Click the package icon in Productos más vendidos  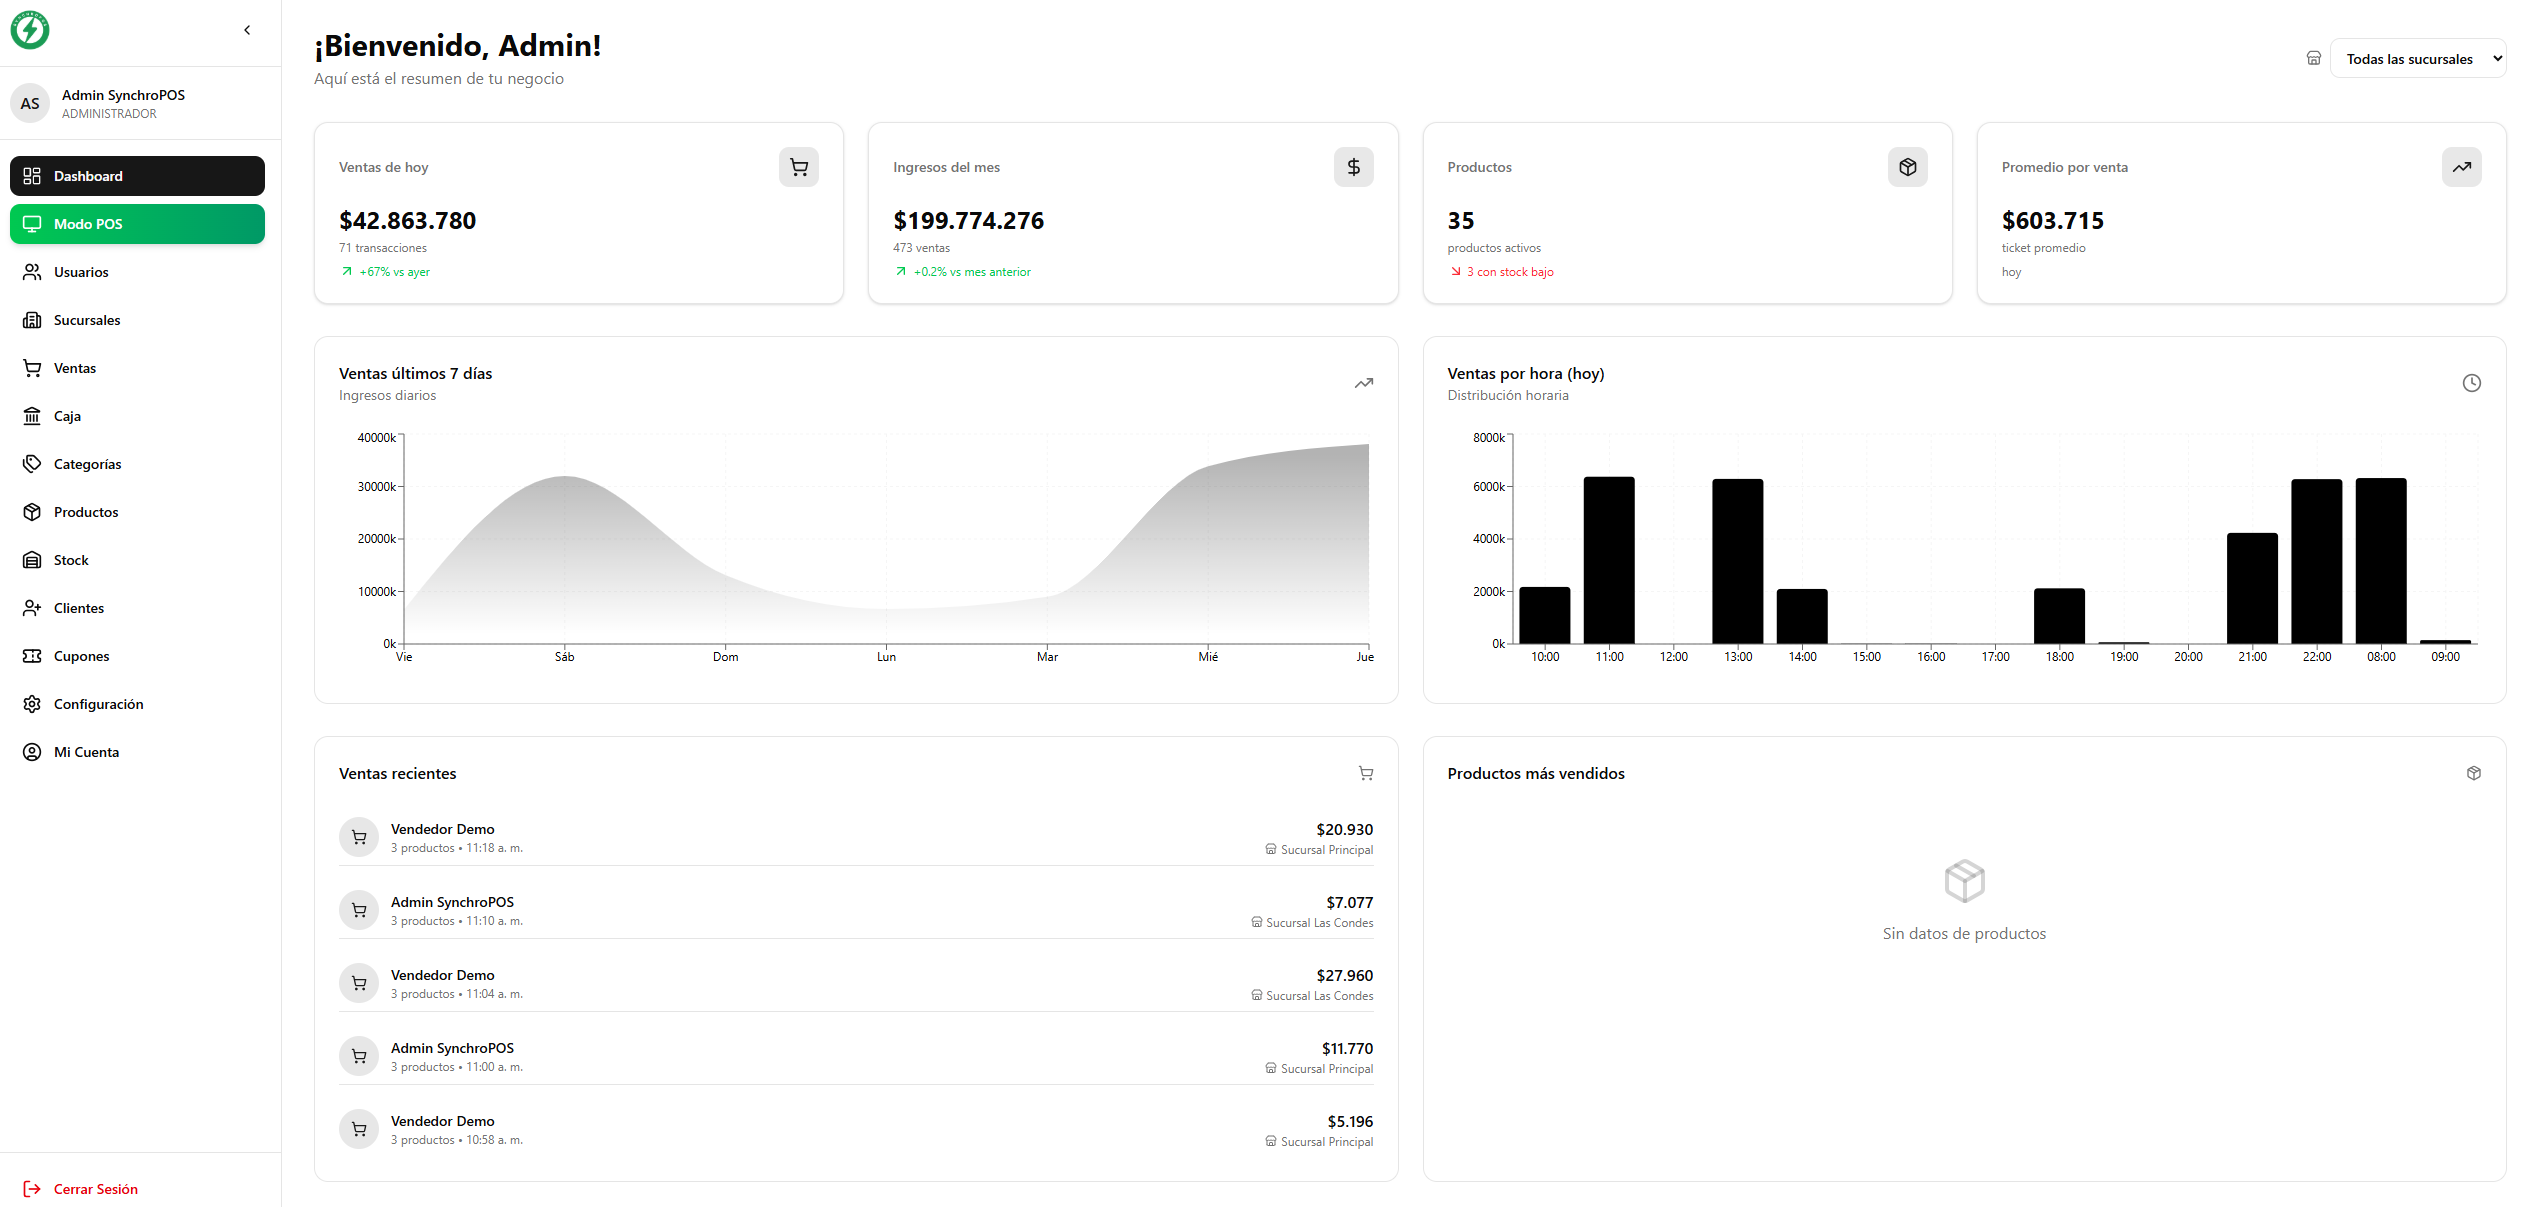[x=2473, y=773]
